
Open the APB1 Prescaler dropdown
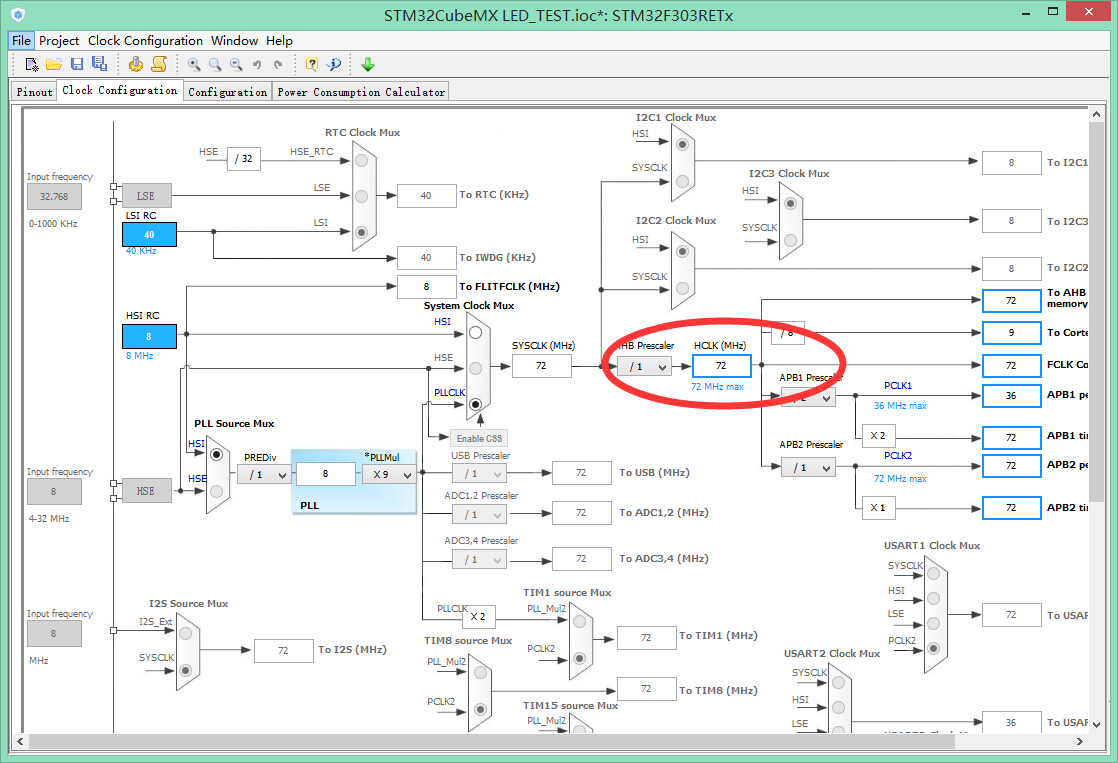pos(808,396)
